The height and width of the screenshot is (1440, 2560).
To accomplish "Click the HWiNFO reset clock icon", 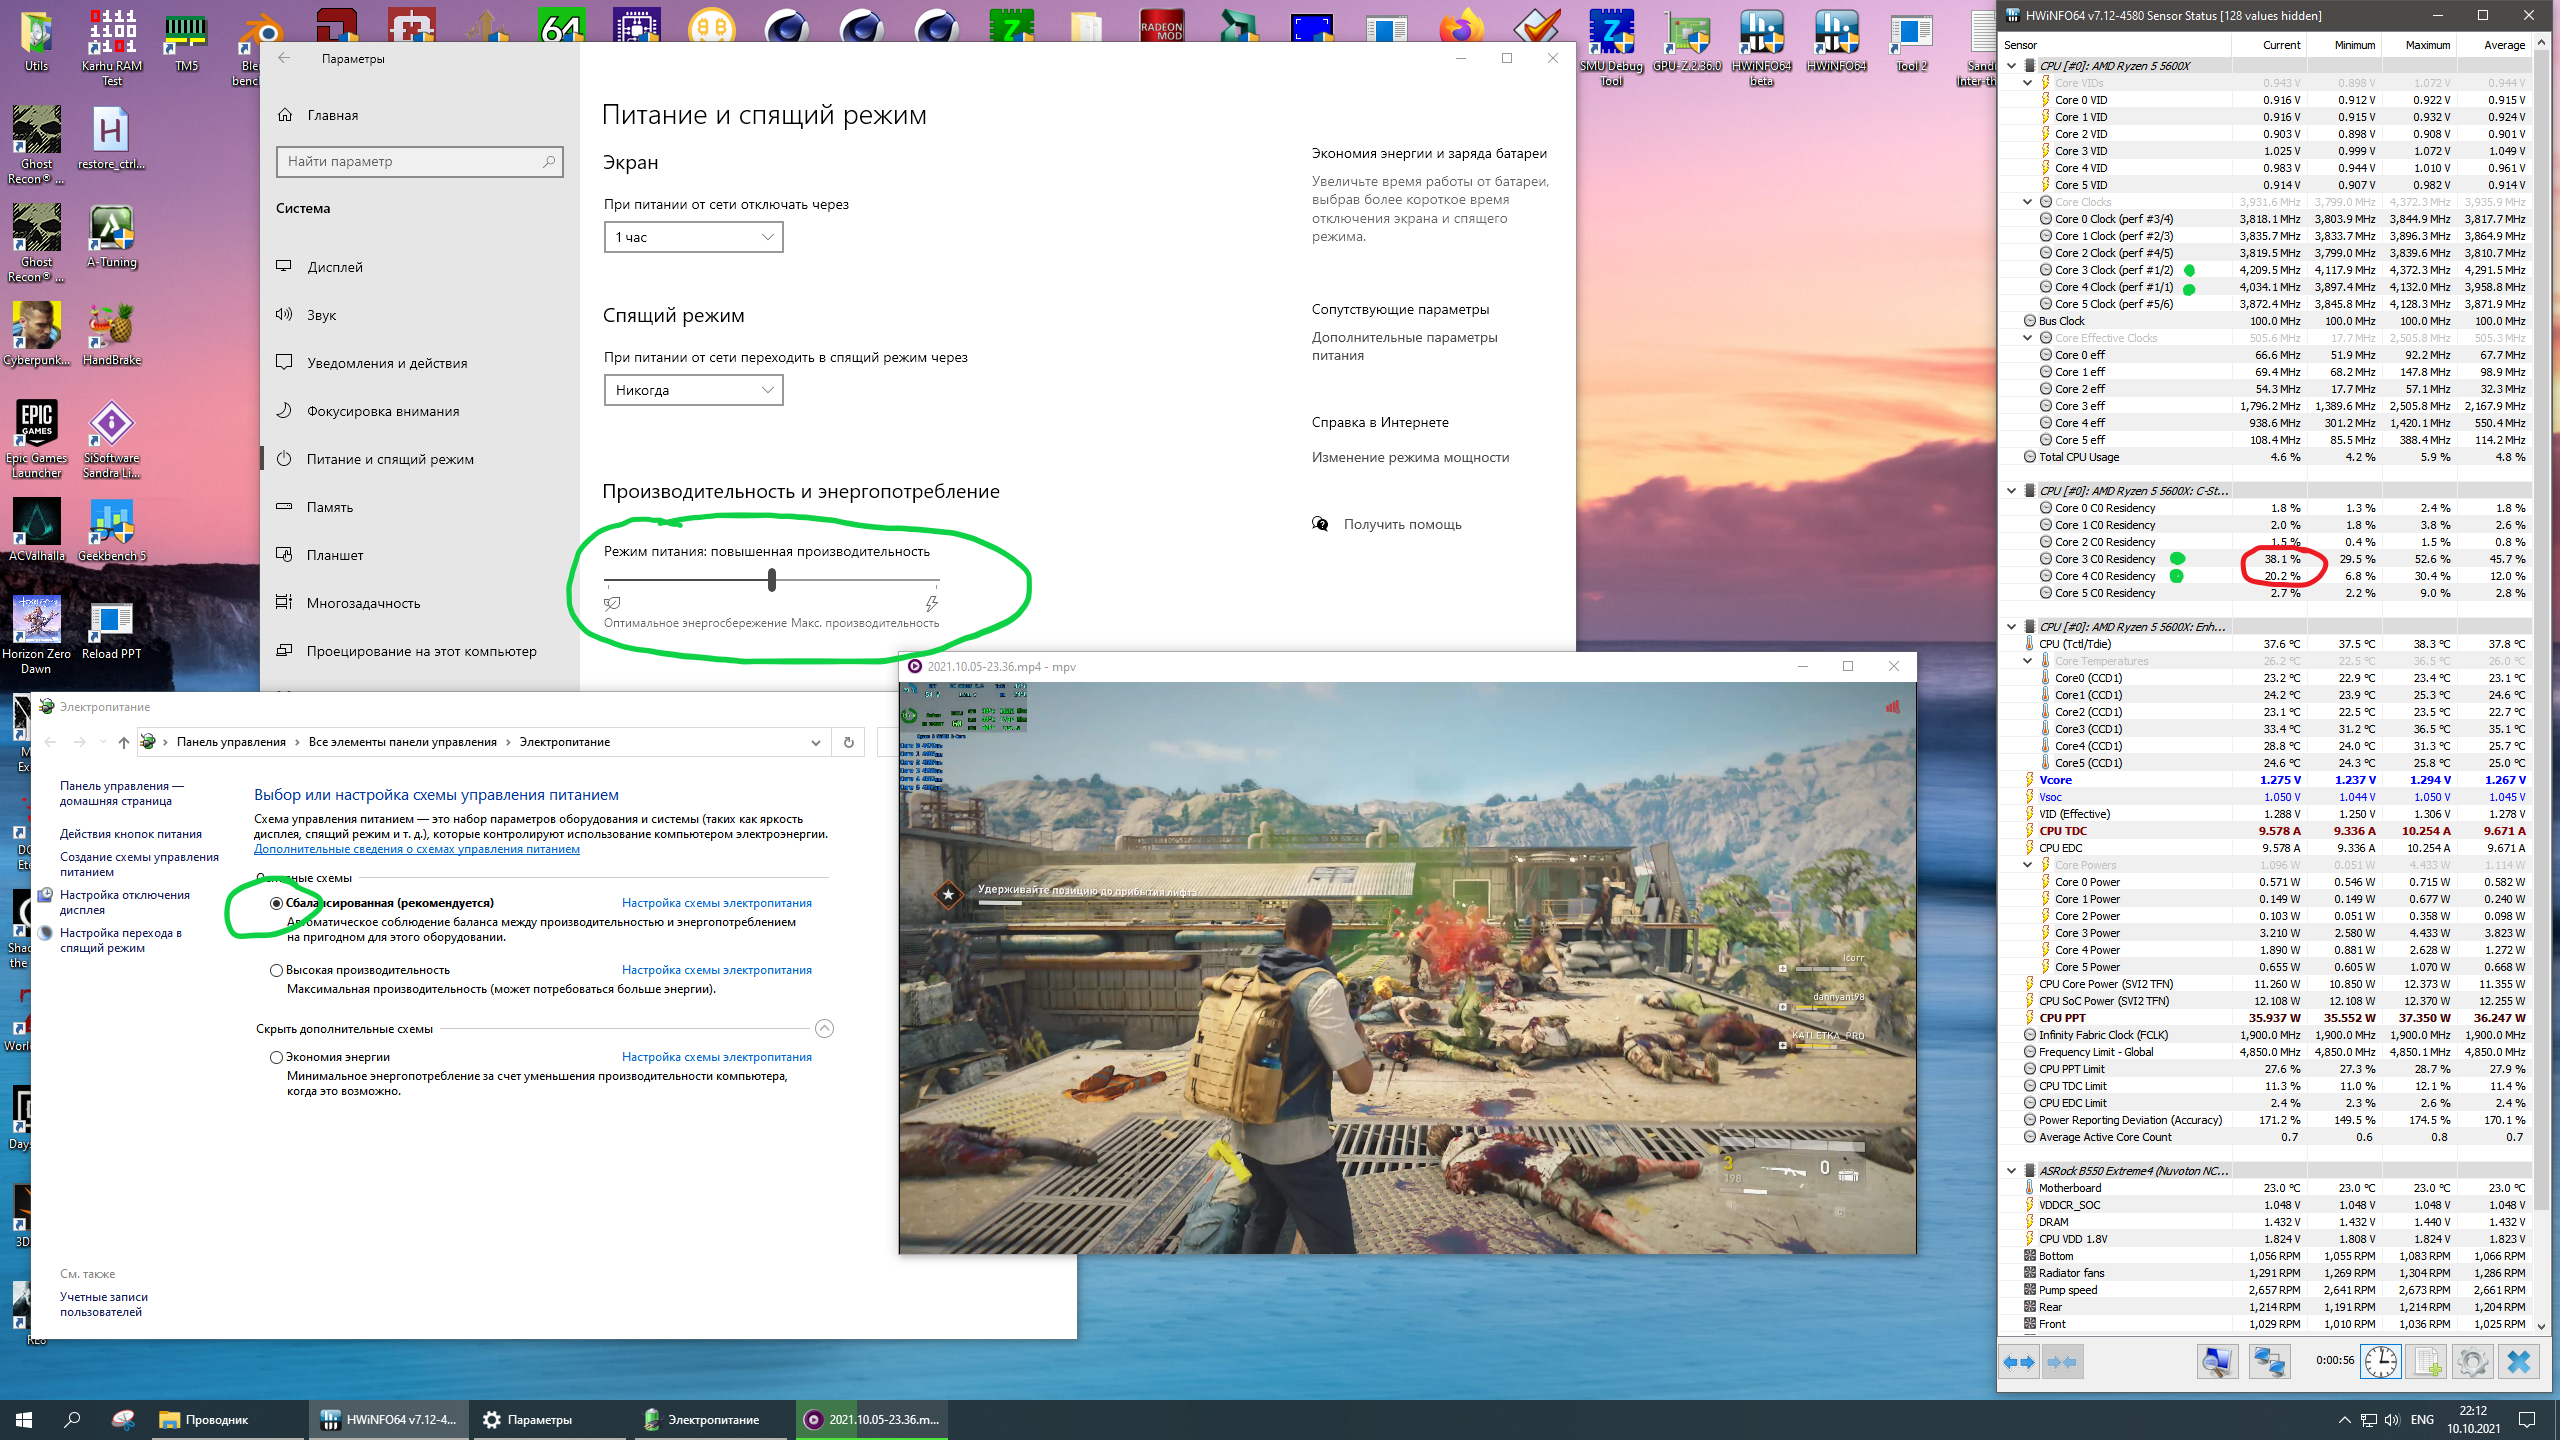I will pyautogui.click(x=2381, y=1362).
